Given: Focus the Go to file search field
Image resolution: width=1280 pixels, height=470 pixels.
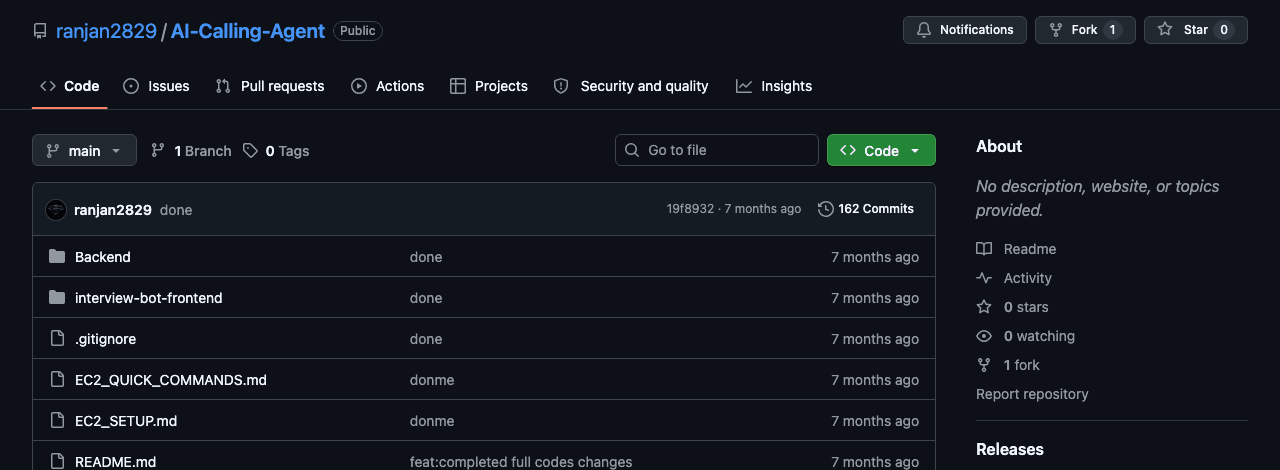Looking at the screenshot, I should pyautogui.click(x=717, y=150).
